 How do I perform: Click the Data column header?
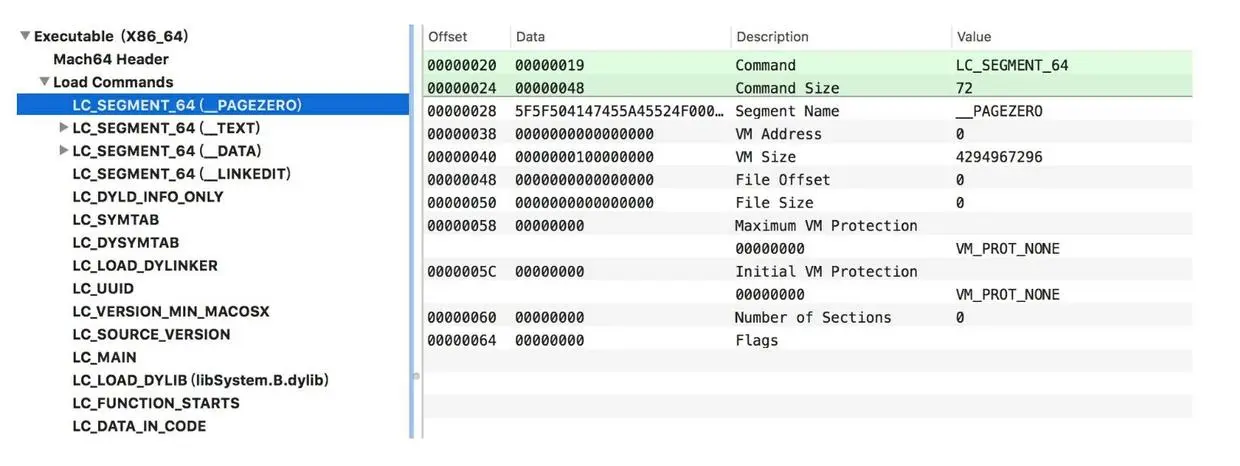(530, 37)
